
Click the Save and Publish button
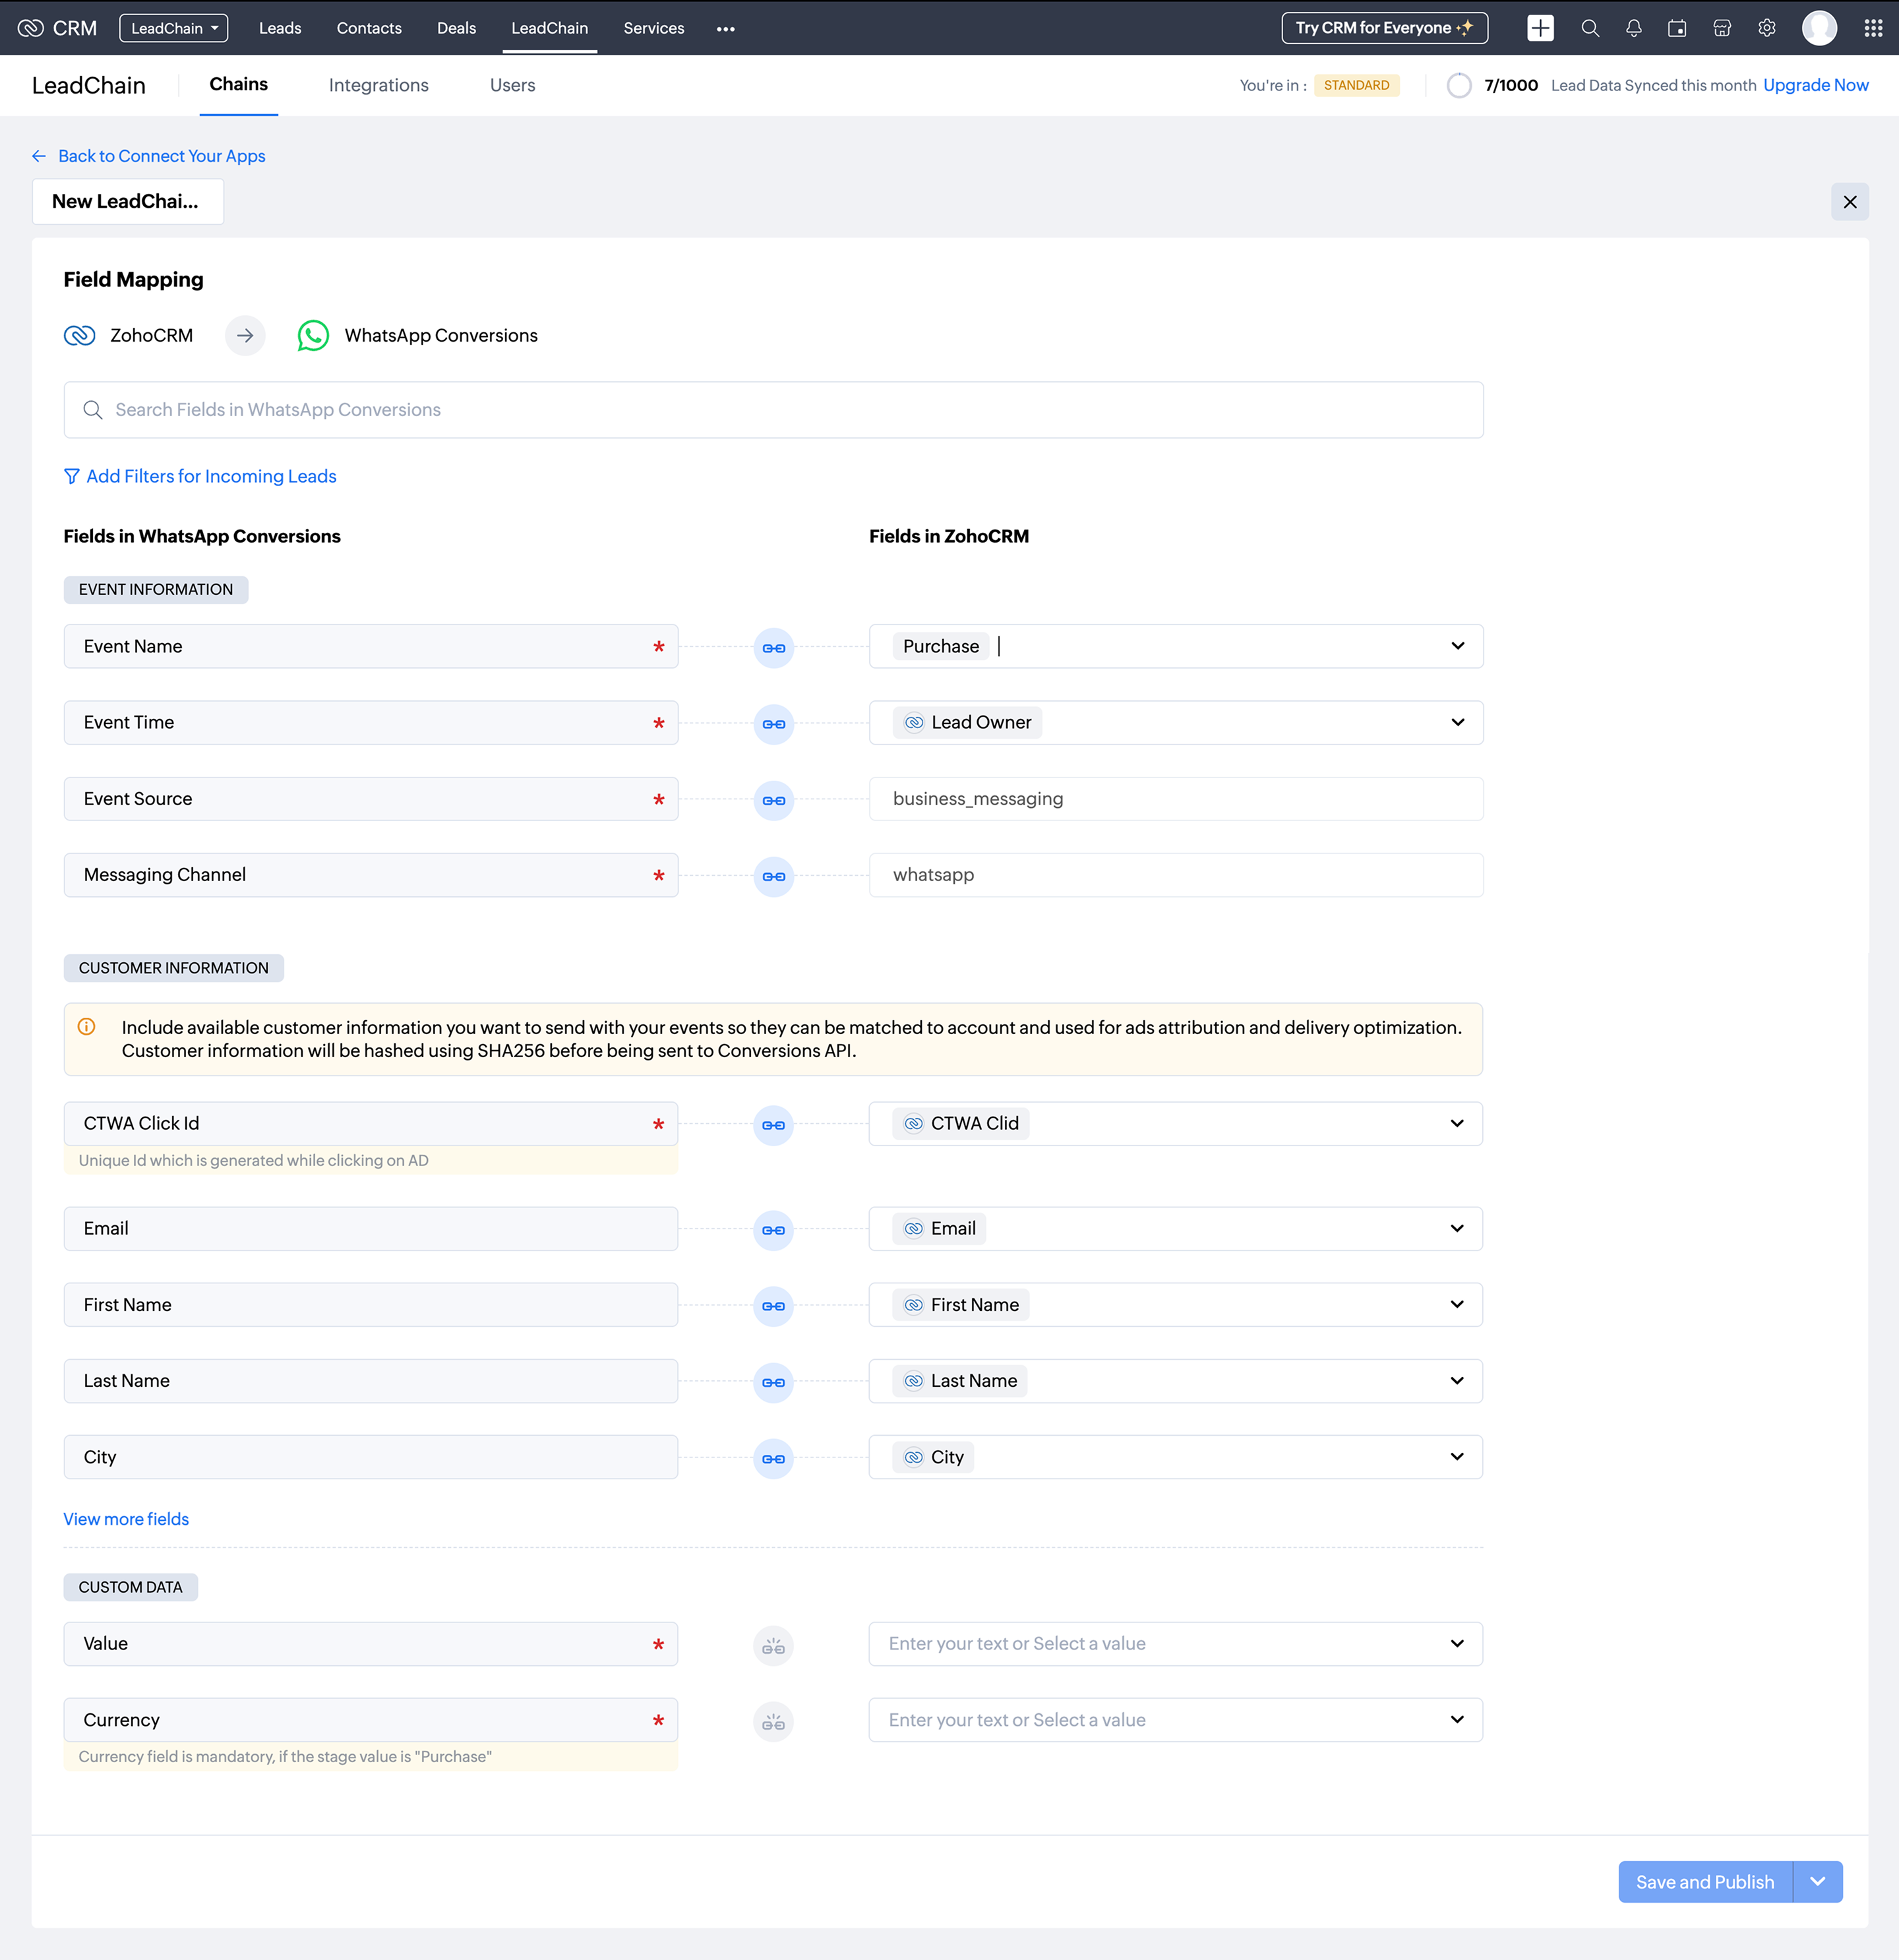click(x=1704, y=1881)
